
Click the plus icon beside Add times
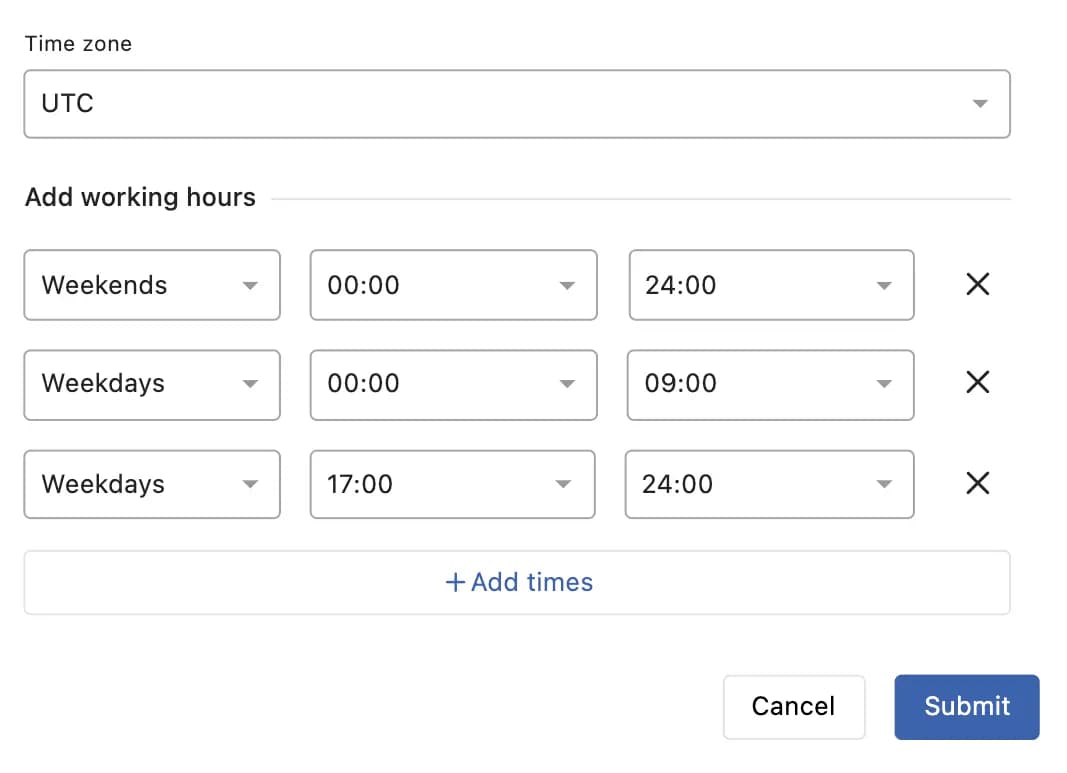click(x=455, y=582)
